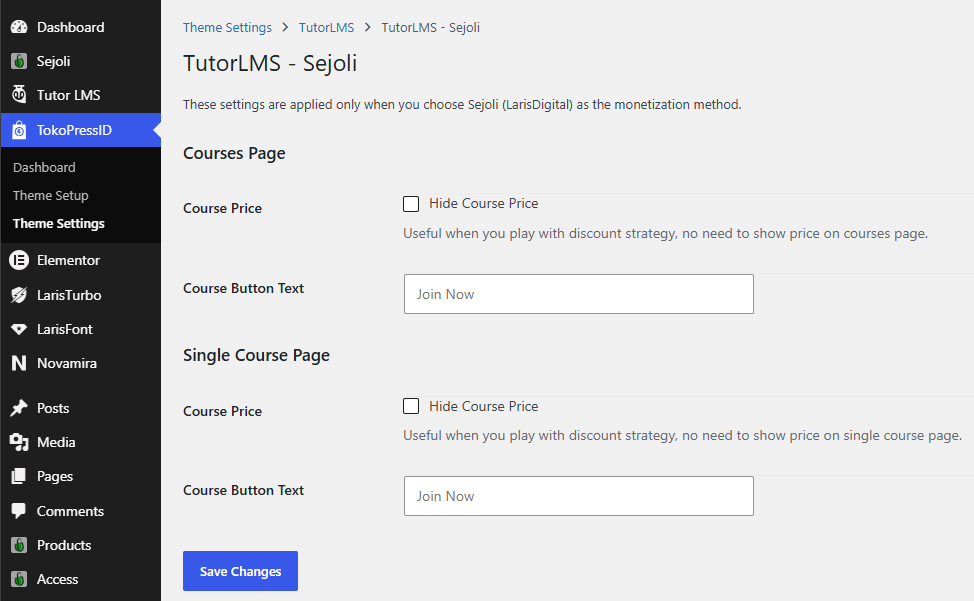Screen dimensions: 974x601
Task: Click the Comments speech bubble icon
Action: click(x=19, y=511)
